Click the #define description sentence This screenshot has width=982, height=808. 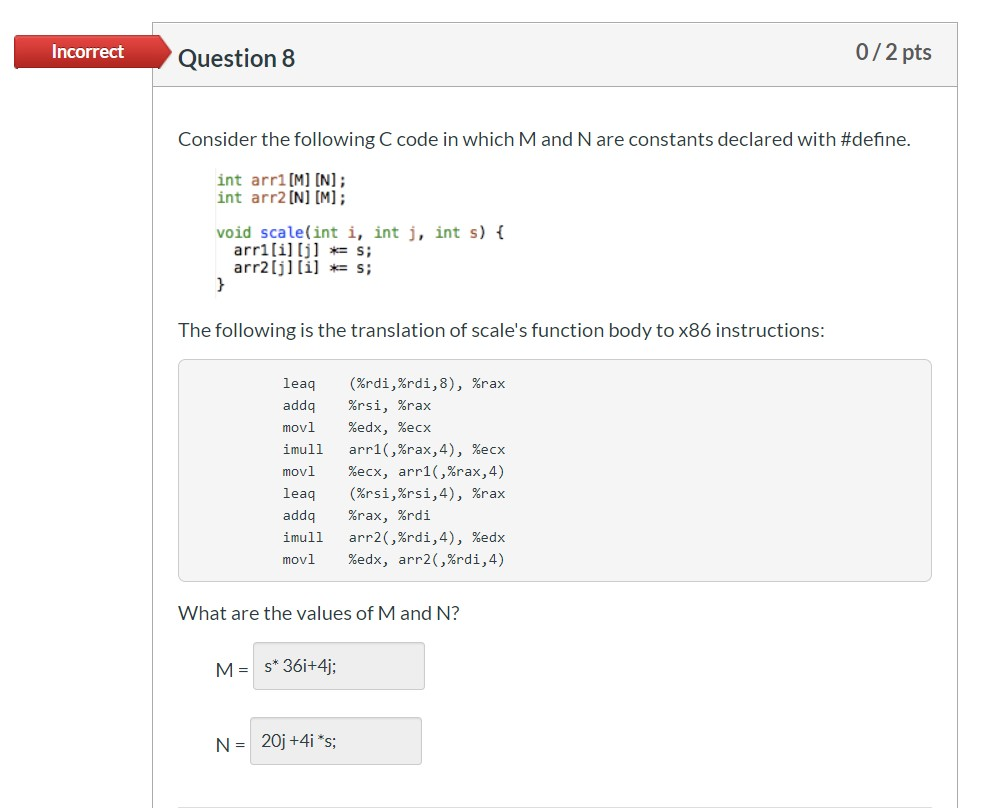[x=544, y=139]
